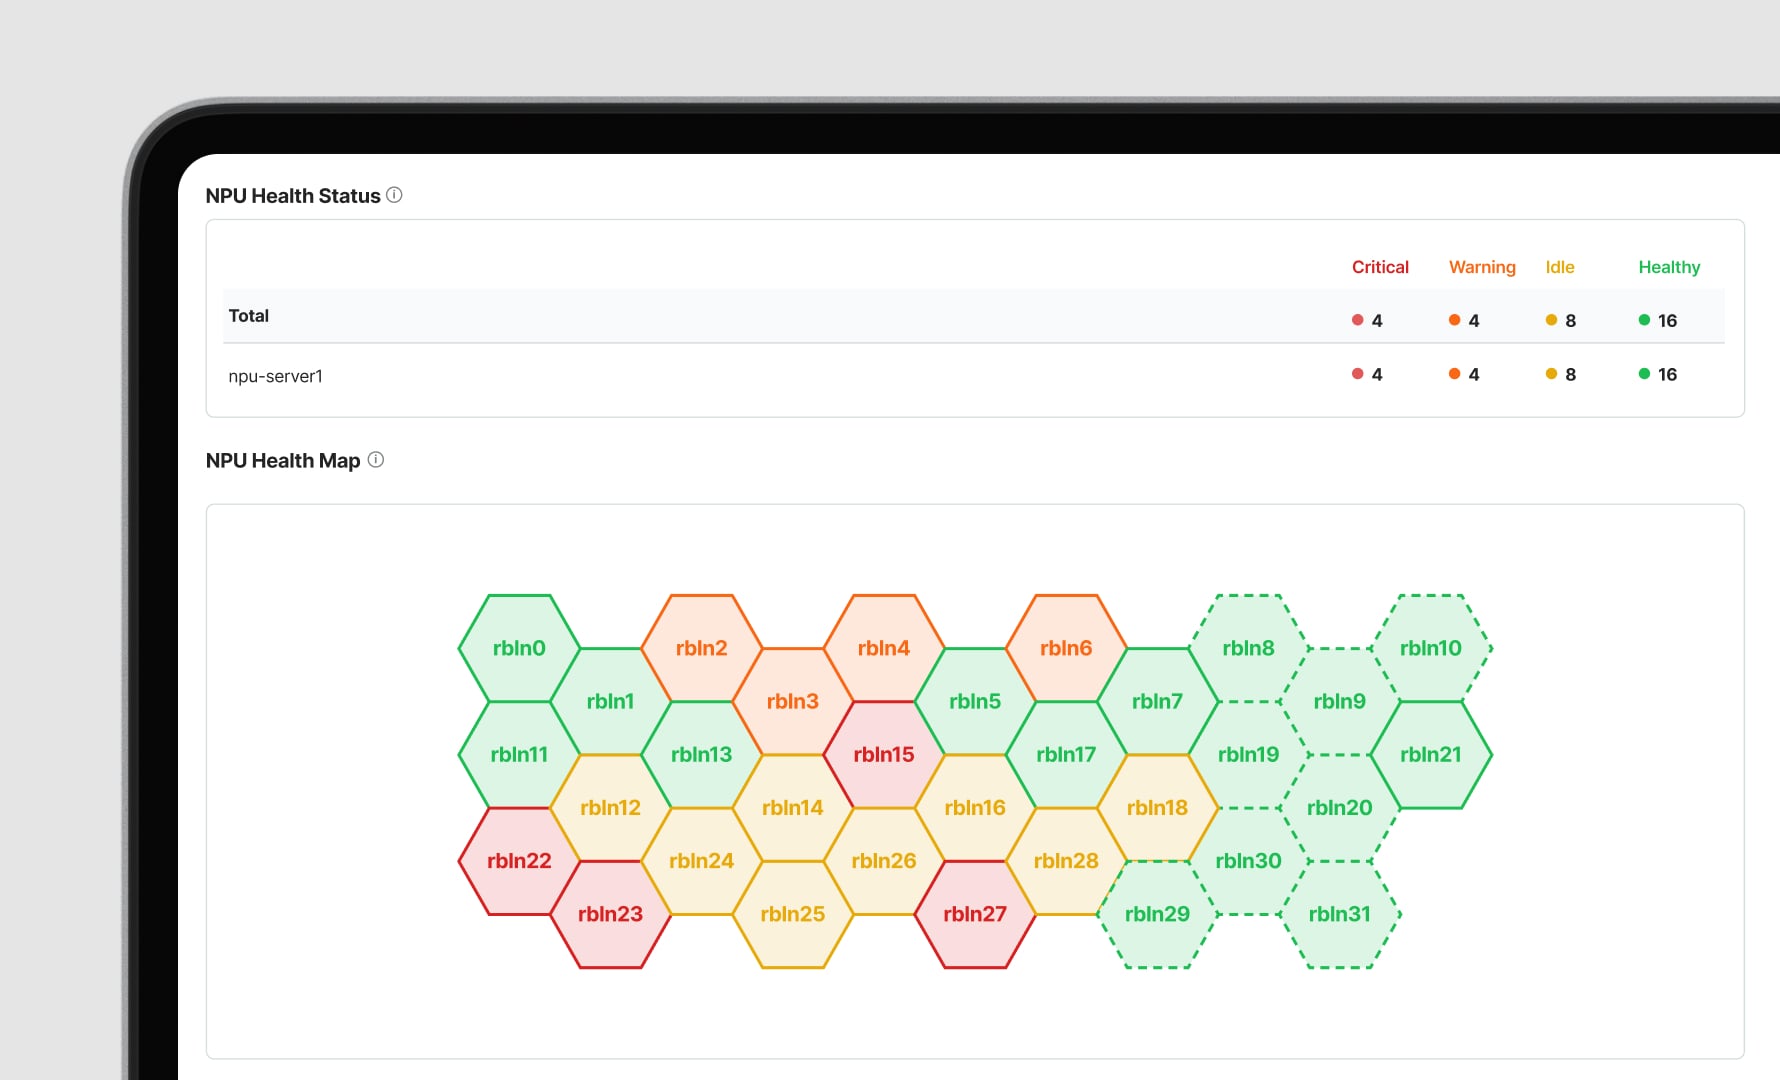The image size is (1780, 1080).
Task: Click the Healthy column header
Action: [1669, 267]
